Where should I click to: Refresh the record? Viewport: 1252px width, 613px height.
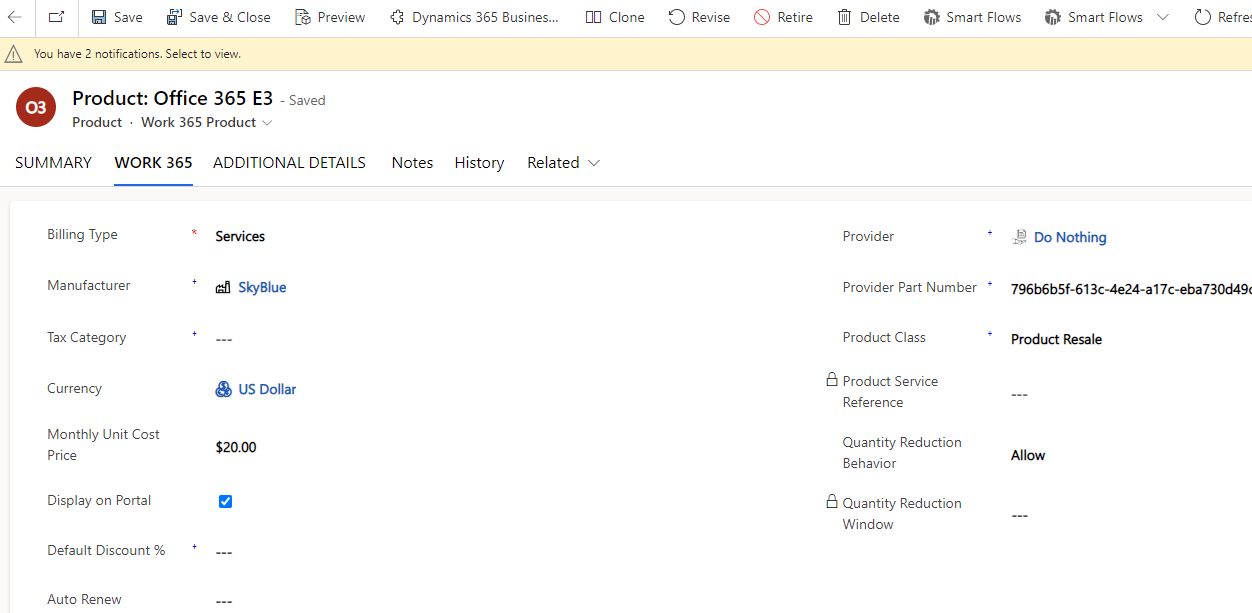1223,17
